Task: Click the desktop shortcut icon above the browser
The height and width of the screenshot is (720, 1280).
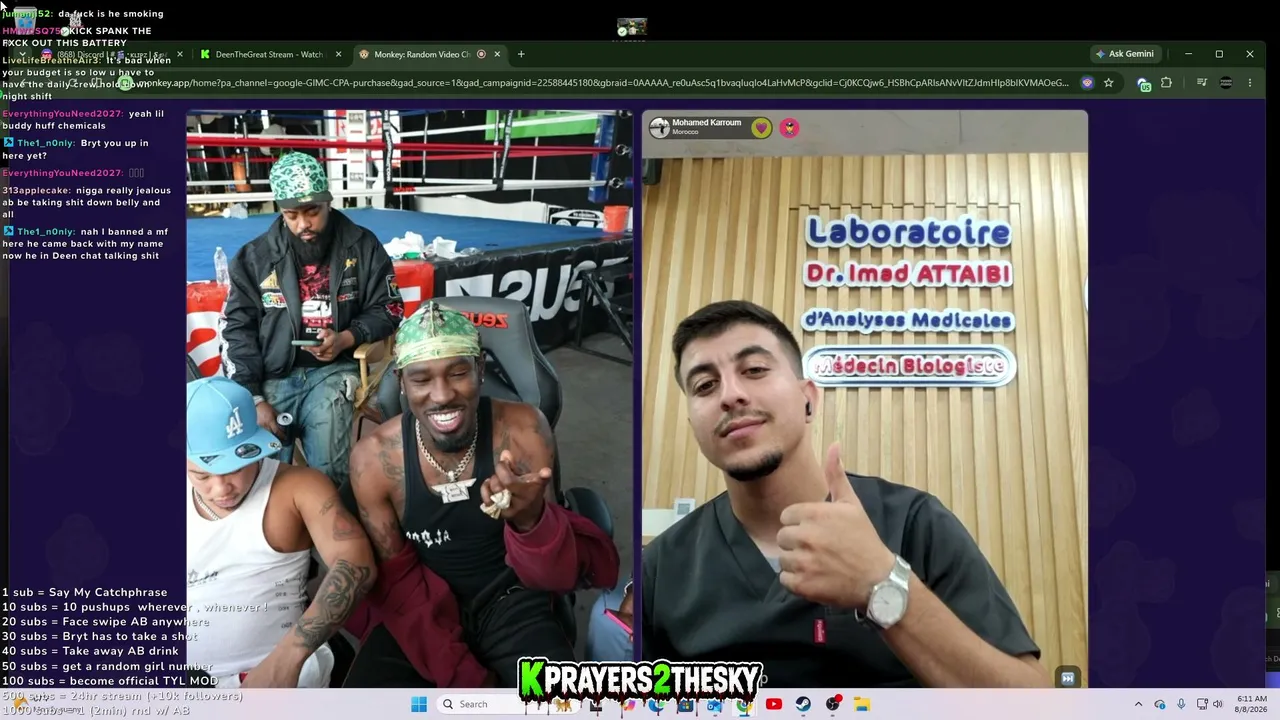Action: pos(631,28)
